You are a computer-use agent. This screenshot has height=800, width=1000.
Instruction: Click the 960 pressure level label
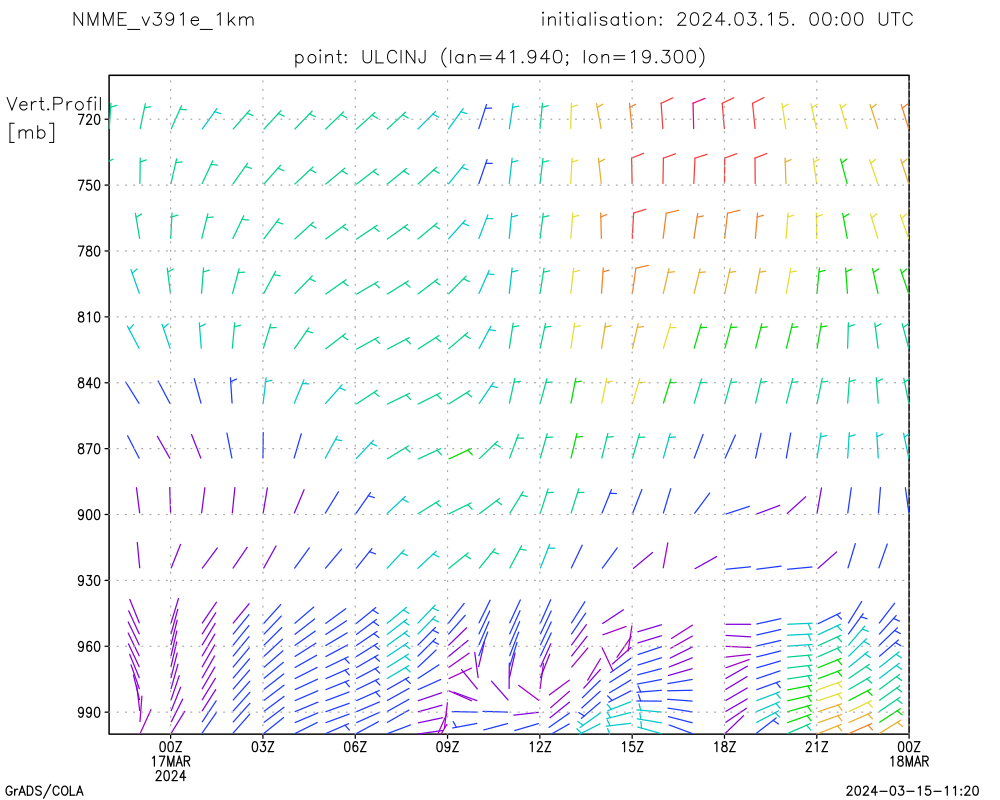89,647
